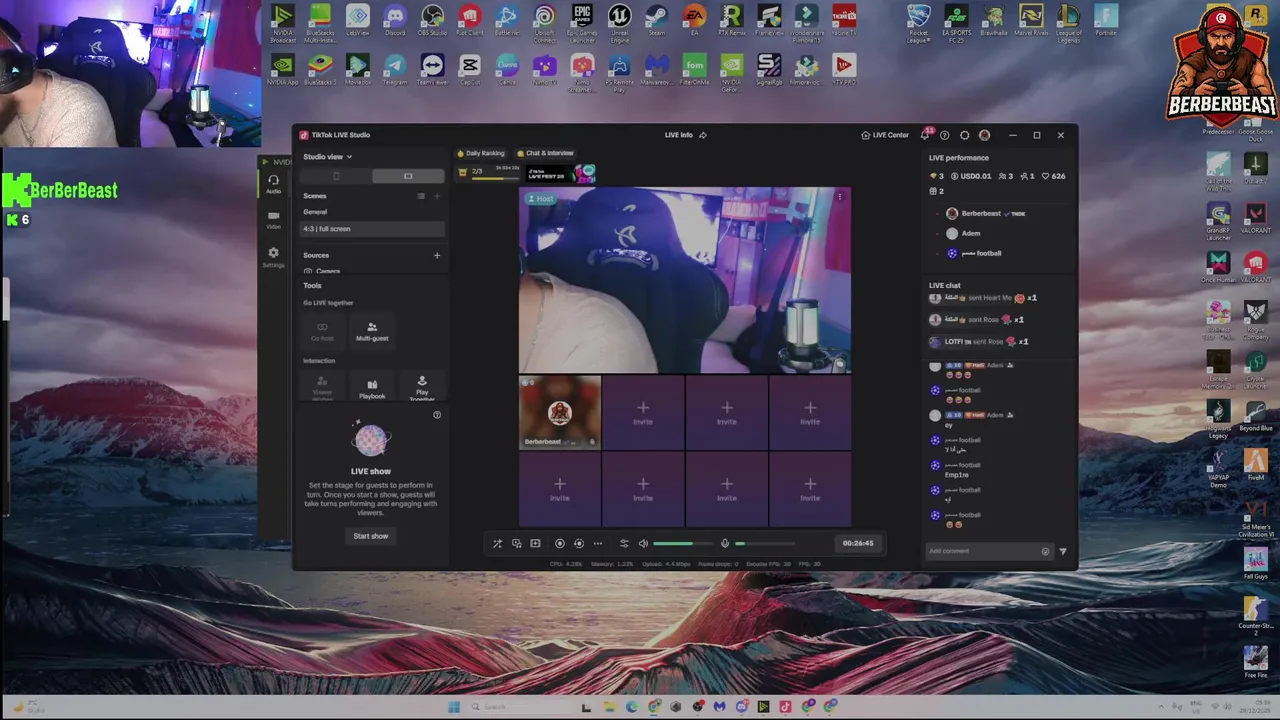1280x720 pixels.
Task: Open the audio mixer sliders icon
Action: tap(624, 544)
